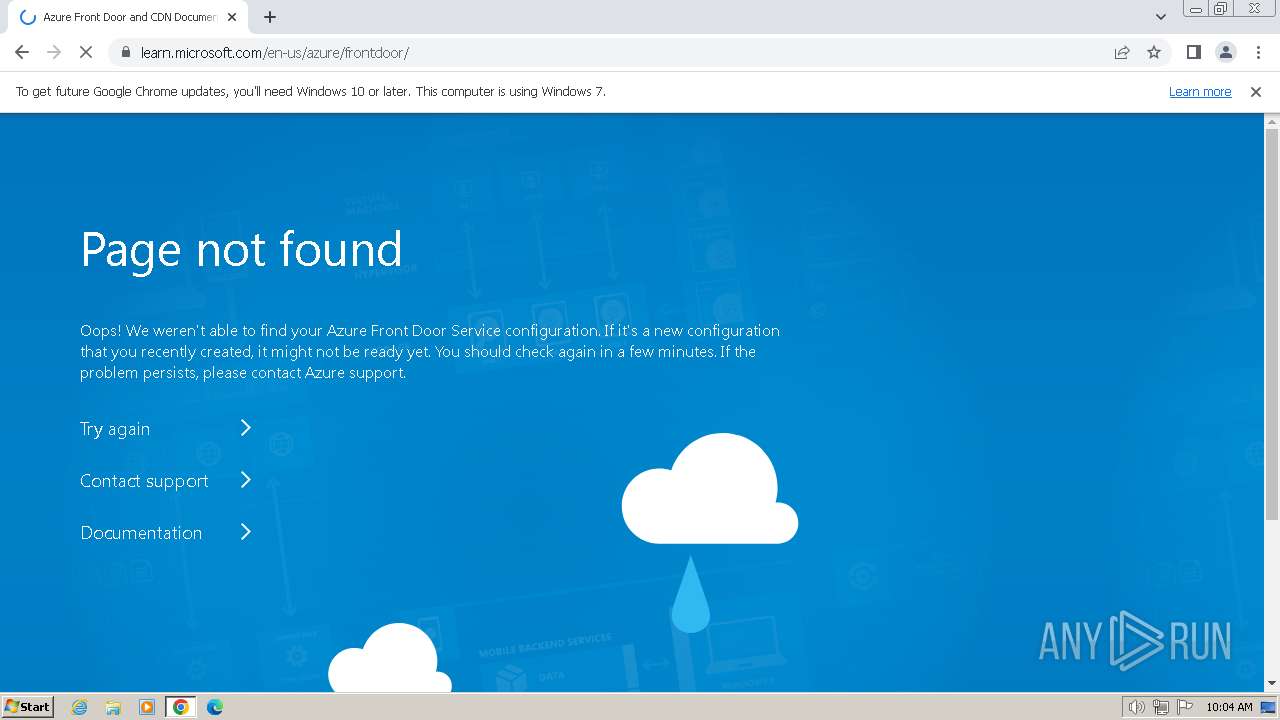Viewport: 1280px width, 720px height.
Task: Open Windows Media Player from taskbar
Action: (147, 707)
